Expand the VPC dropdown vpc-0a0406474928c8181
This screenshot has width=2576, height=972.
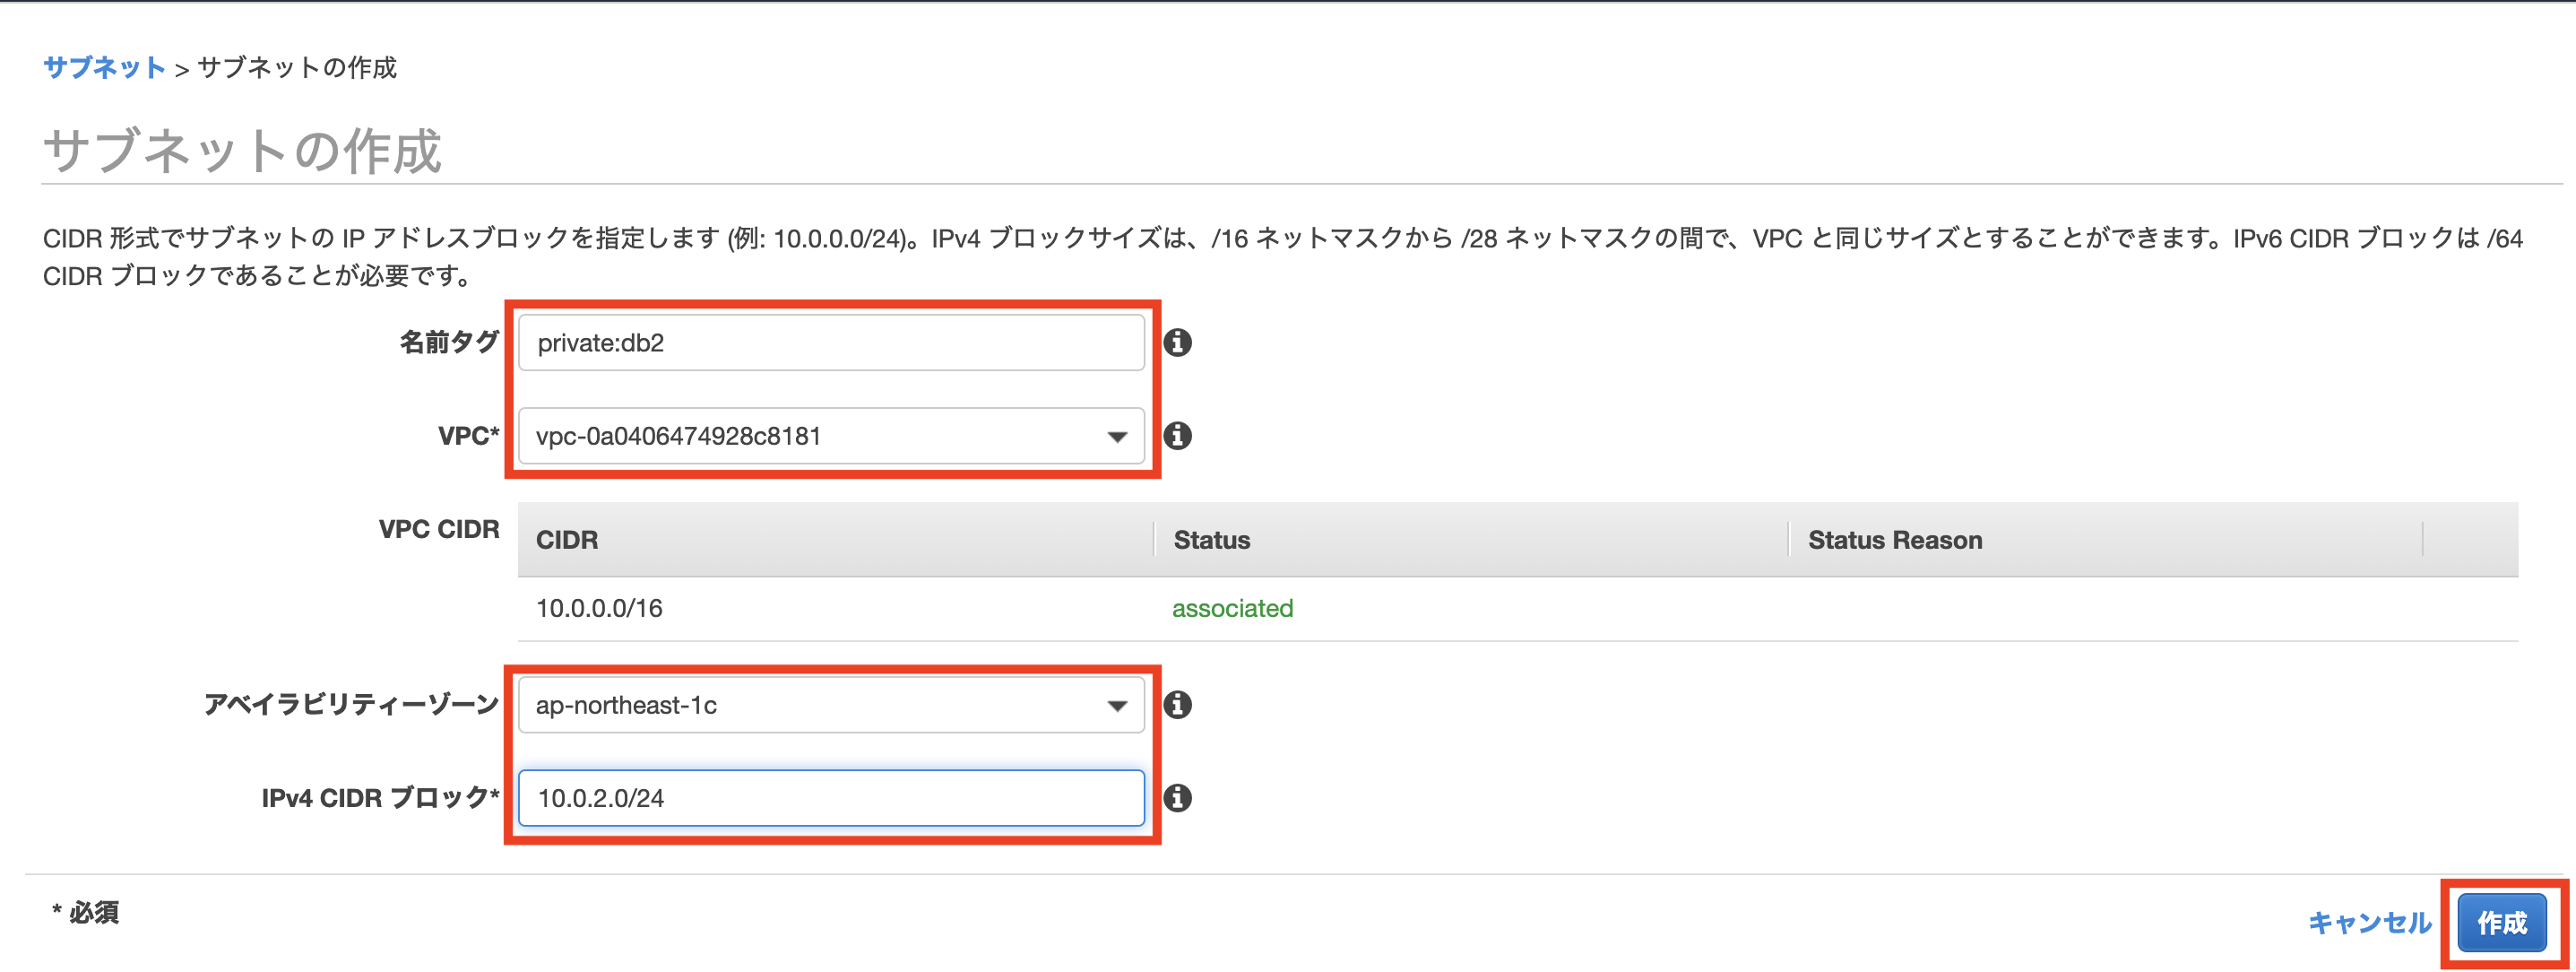click(831, 436)
